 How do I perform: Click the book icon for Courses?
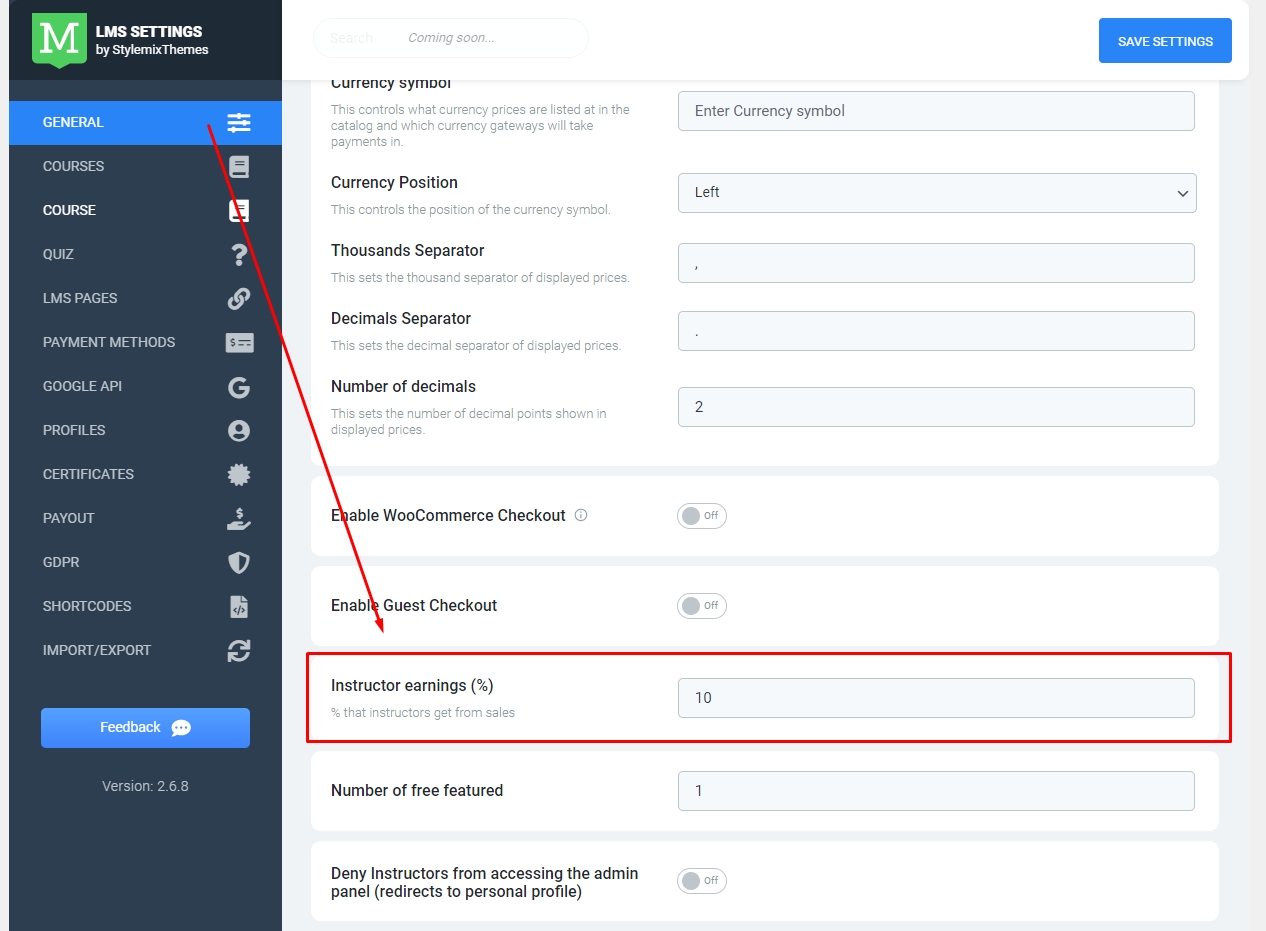point(238,167)
